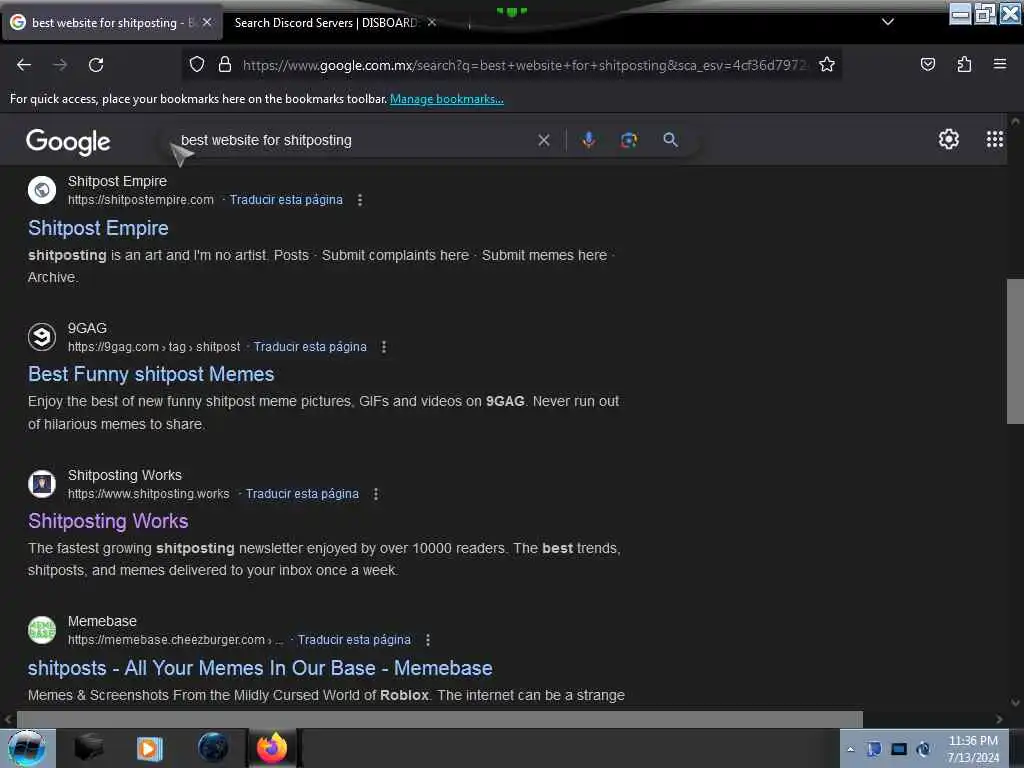Click the scroll right arrow of horizontal scrollbar
1024x768 pixels.
pos(999,719)
